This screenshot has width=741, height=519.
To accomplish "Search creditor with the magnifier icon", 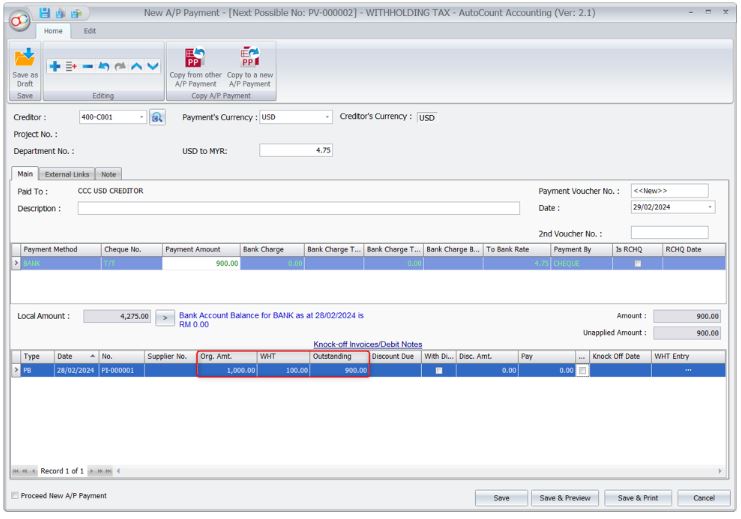I will point(157,117).
